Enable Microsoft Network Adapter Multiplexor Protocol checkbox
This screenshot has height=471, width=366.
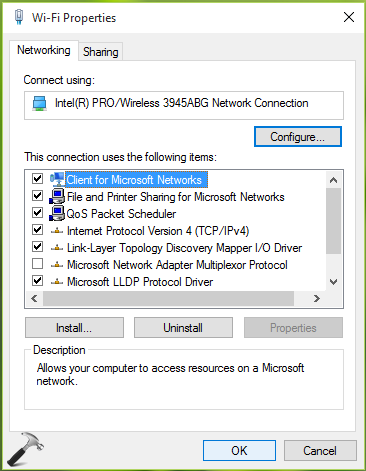point(37,264)
